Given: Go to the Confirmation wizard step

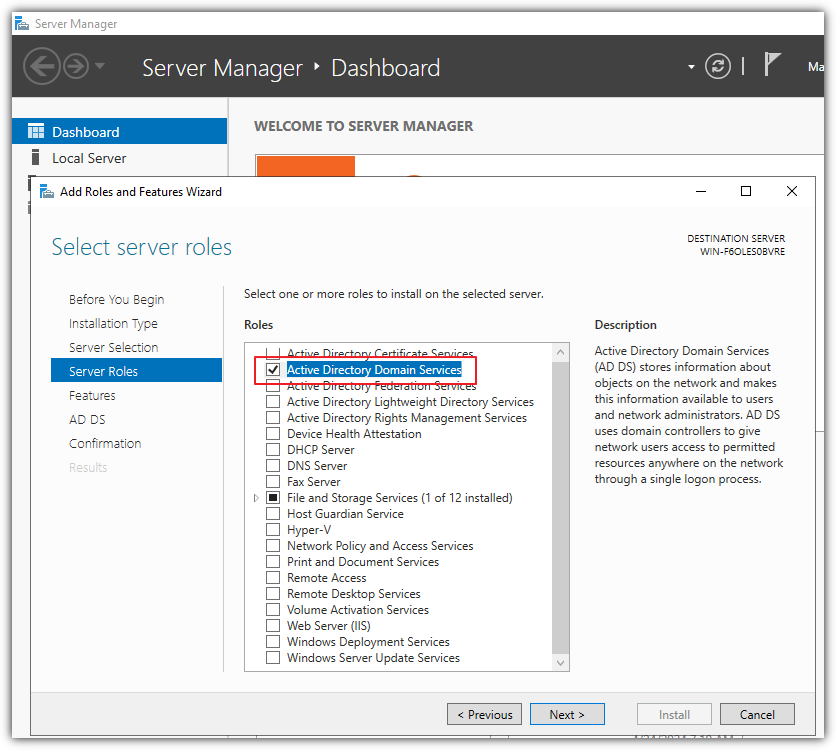Looking at the screenshot, I should pos(105,444).
